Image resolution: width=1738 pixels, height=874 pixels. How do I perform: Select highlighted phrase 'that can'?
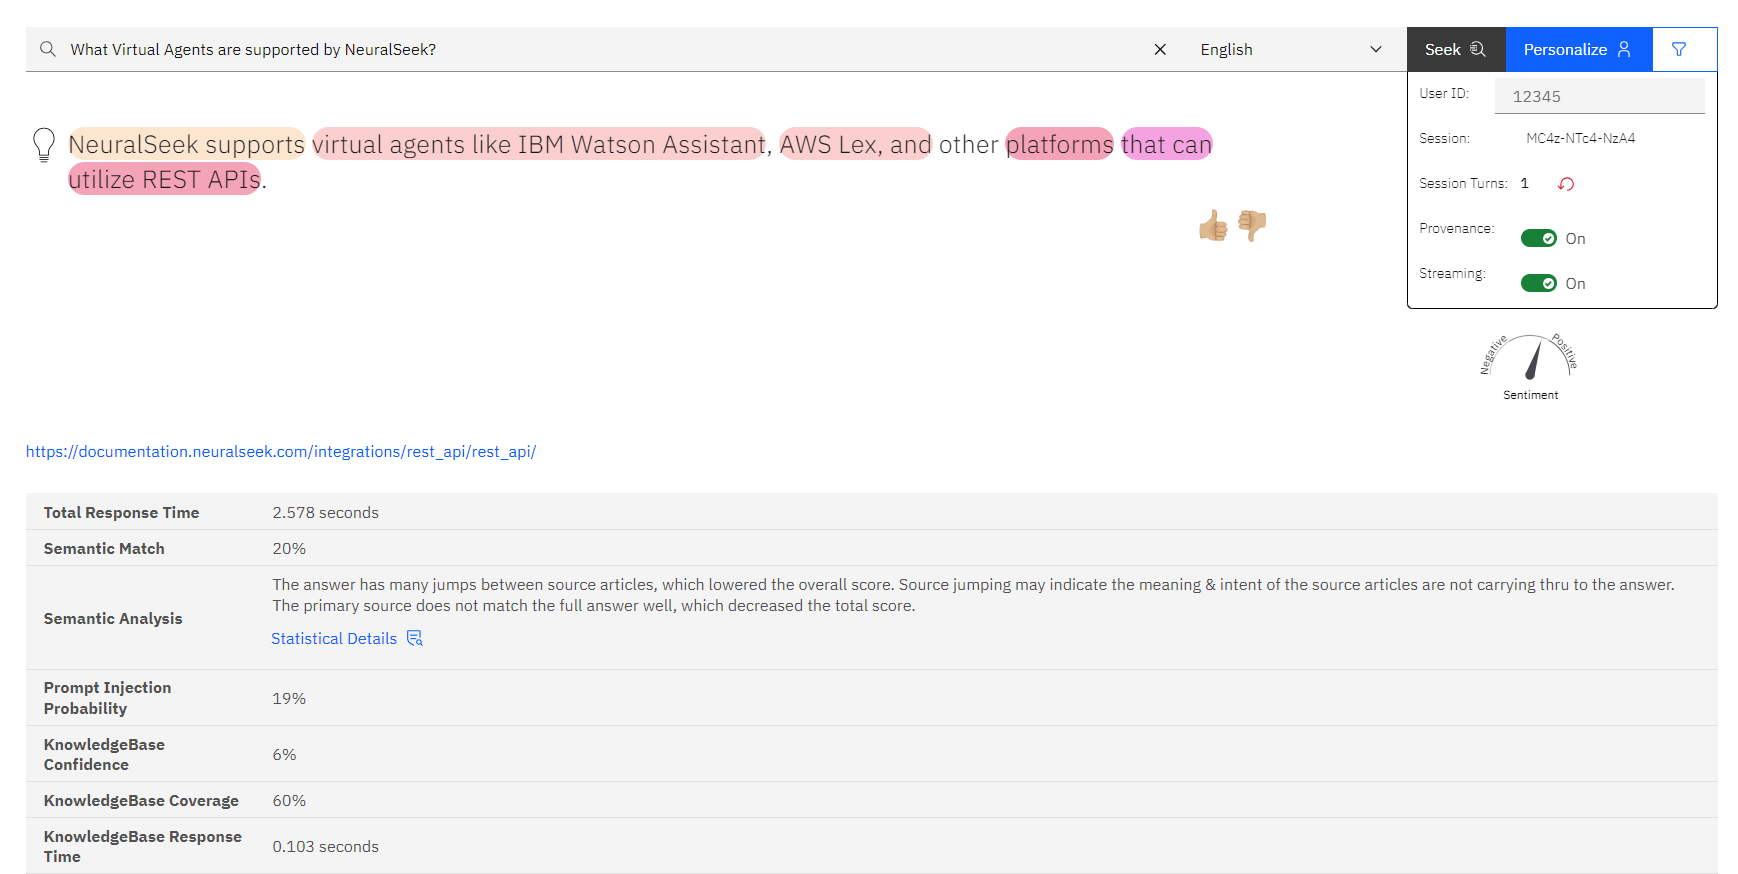[1166, 144]
